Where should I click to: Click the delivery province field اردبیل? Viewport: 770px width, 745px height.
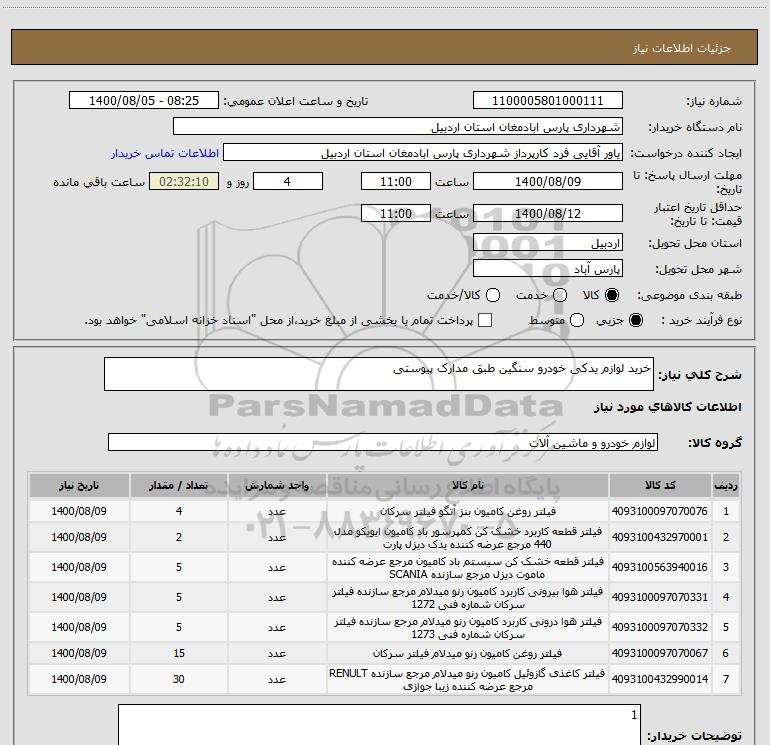click(548, 243)
